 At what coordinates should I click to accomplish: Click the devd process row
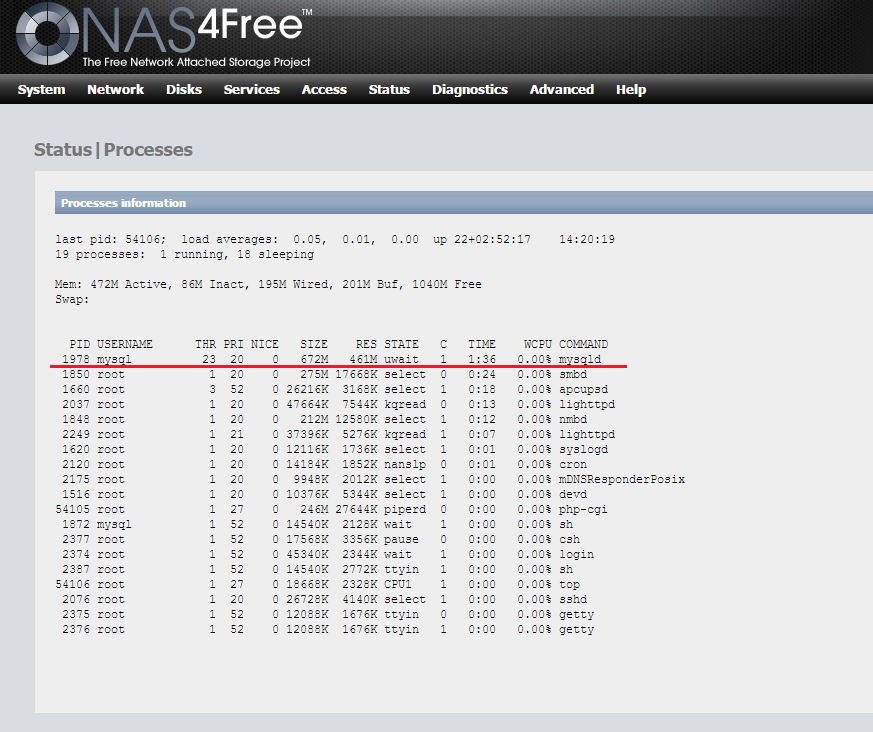point(324,495)
